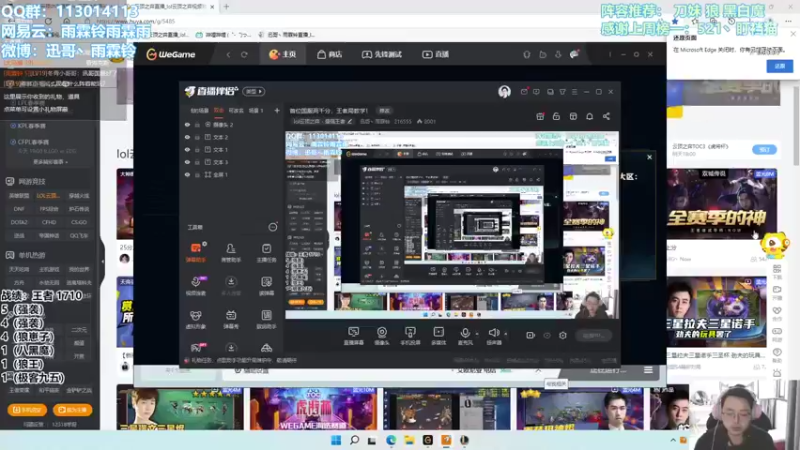Mute the microphone
The width and height of the screenshot is (800, 450).
click(x=465, y=335)
